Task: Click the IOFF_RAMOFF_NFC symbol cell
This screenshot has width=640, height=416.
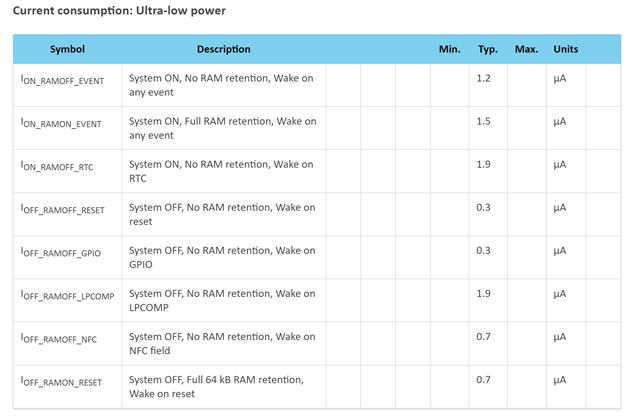Action: [67, 344]
